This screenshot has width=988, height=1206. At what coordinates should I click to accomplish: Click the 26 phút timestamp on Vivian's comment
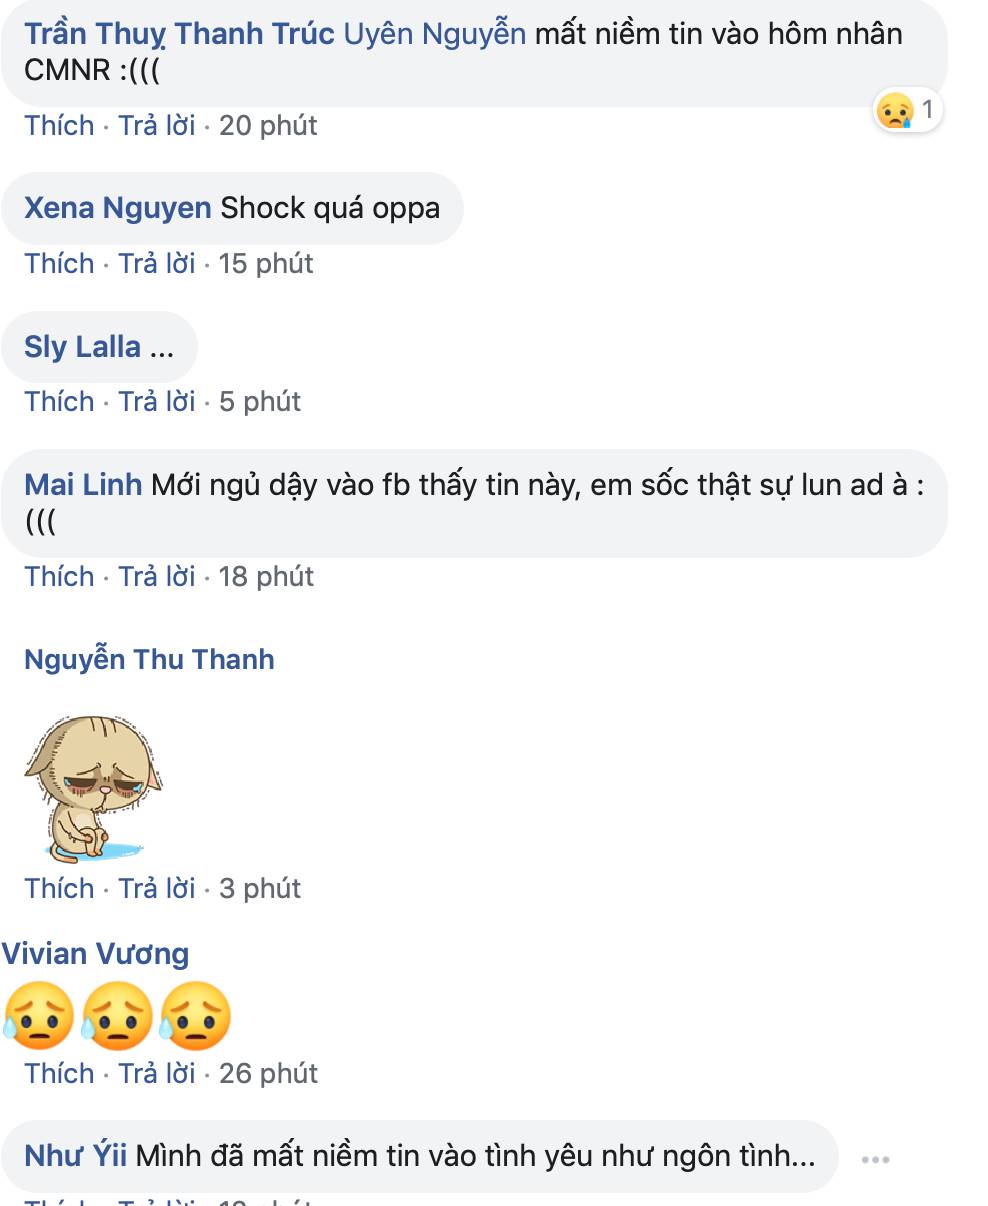[268, 1073]
